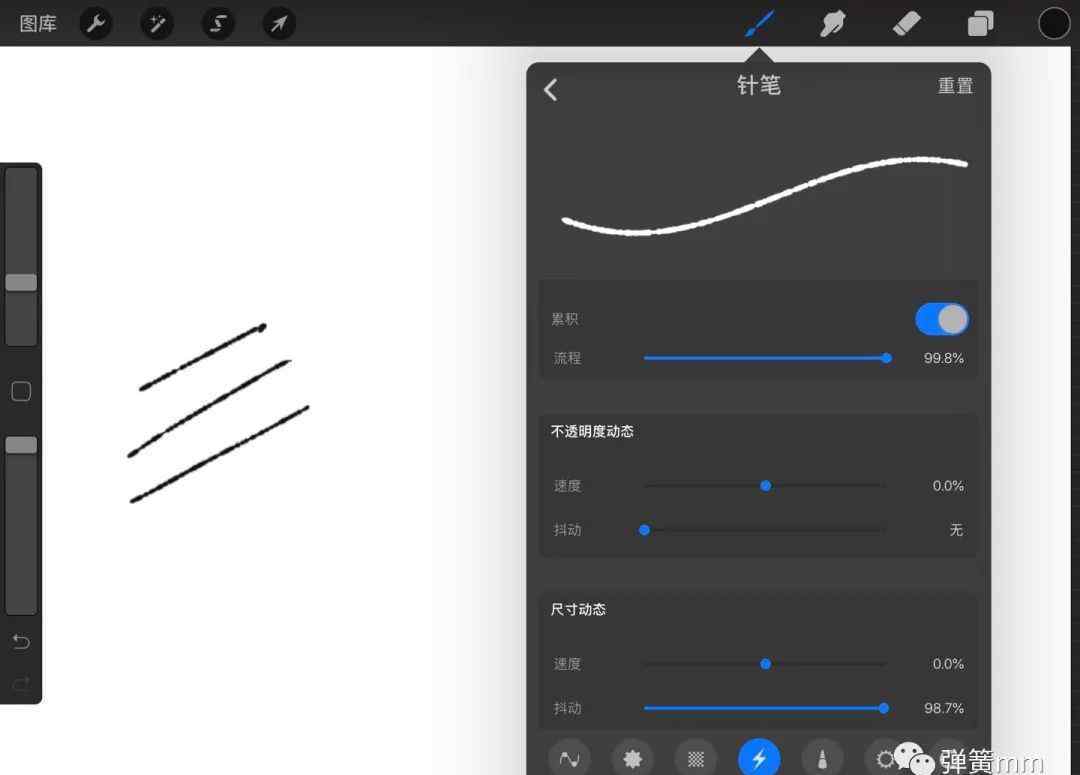The height and width of the screenshot is (775, 1080).
Task: Toggle the 累积 switch off
Action: [942, 319]
